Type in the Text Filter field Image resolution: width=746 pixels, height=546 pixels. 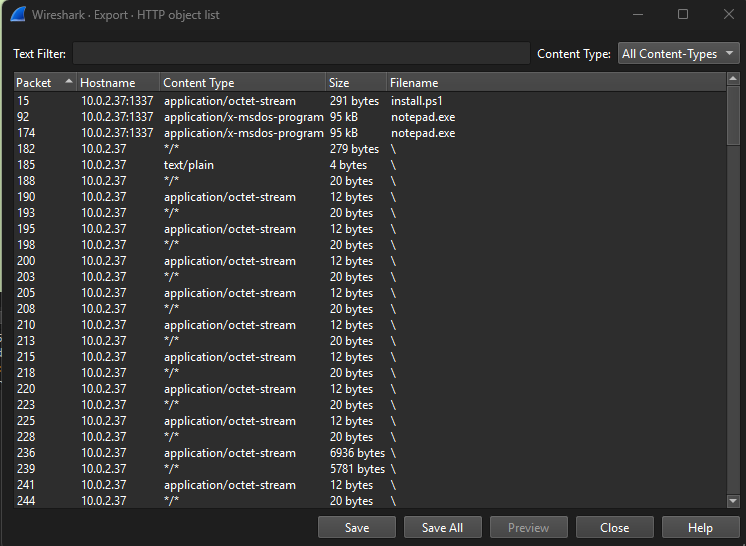click(x=300, y=54)
